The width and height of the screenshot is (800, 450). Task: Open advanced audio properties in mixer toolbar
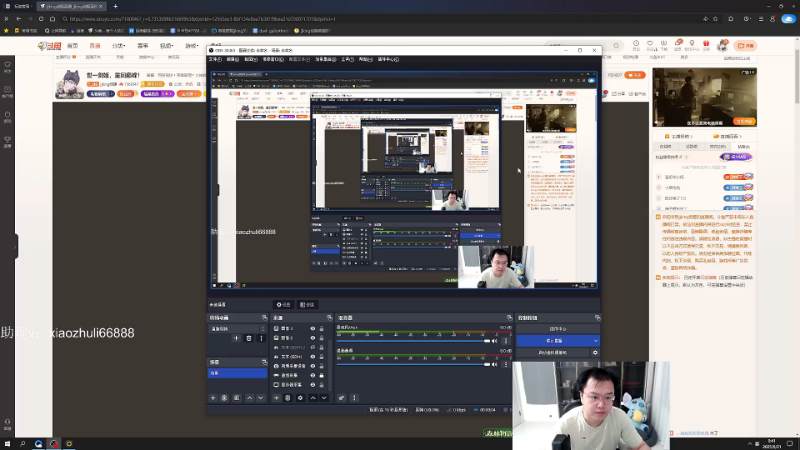pyautogui.click(x=341, y=398)
